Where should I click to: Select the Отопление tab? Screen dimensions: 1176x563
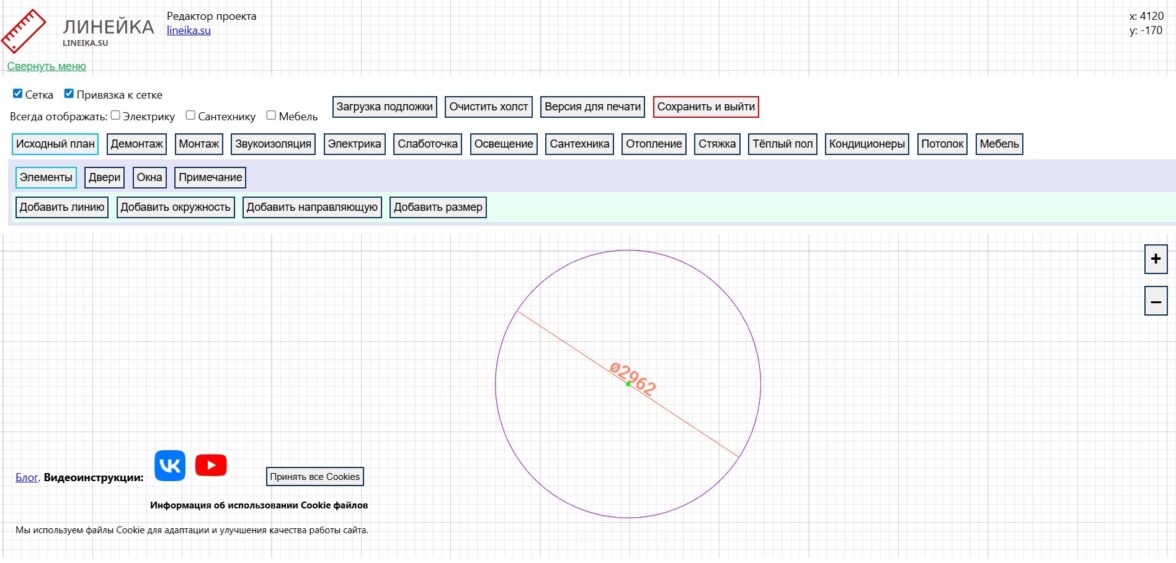654,144
